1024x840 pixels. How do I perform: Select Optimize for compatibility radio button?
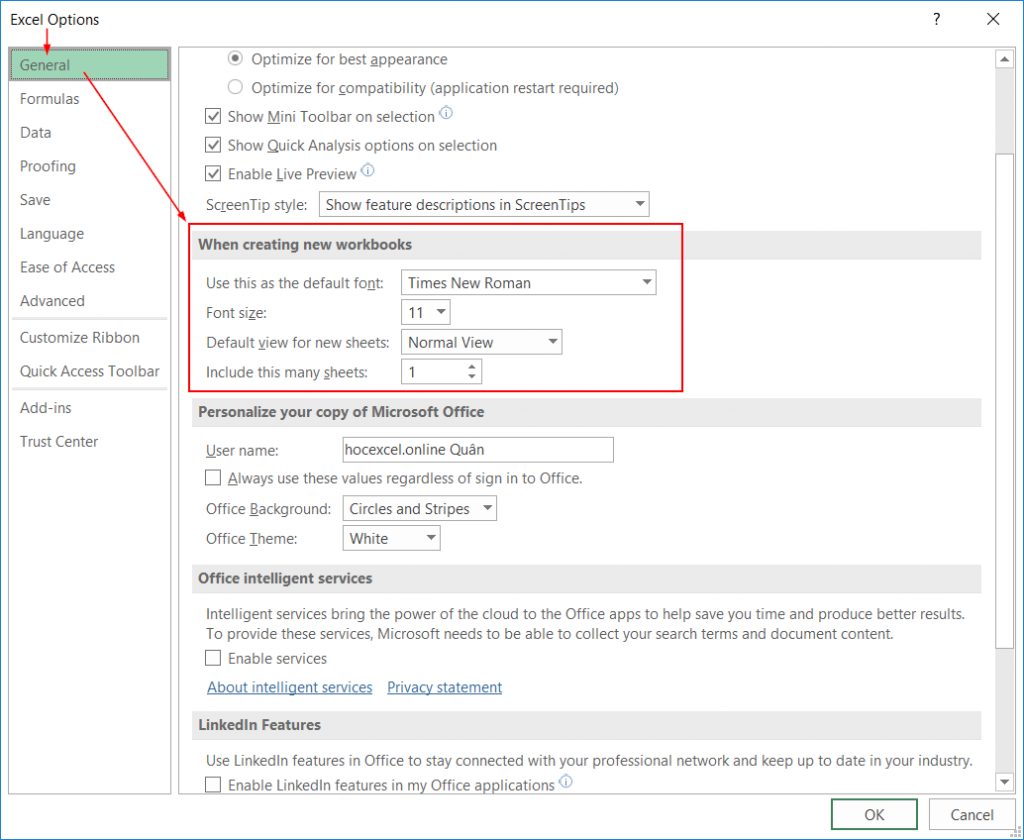point(236,88)
